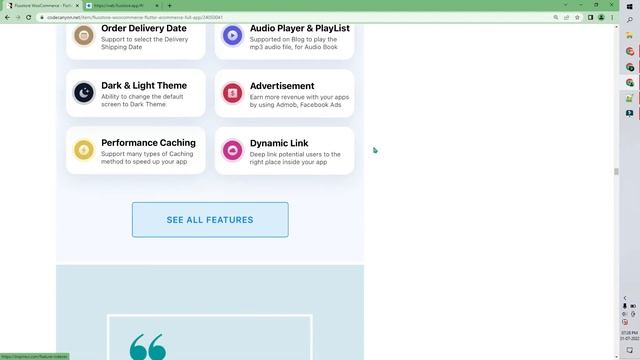This screenshot has width=640, height=360.
Task: Bookmark this page with the star
Action: (x=577, y=18)
